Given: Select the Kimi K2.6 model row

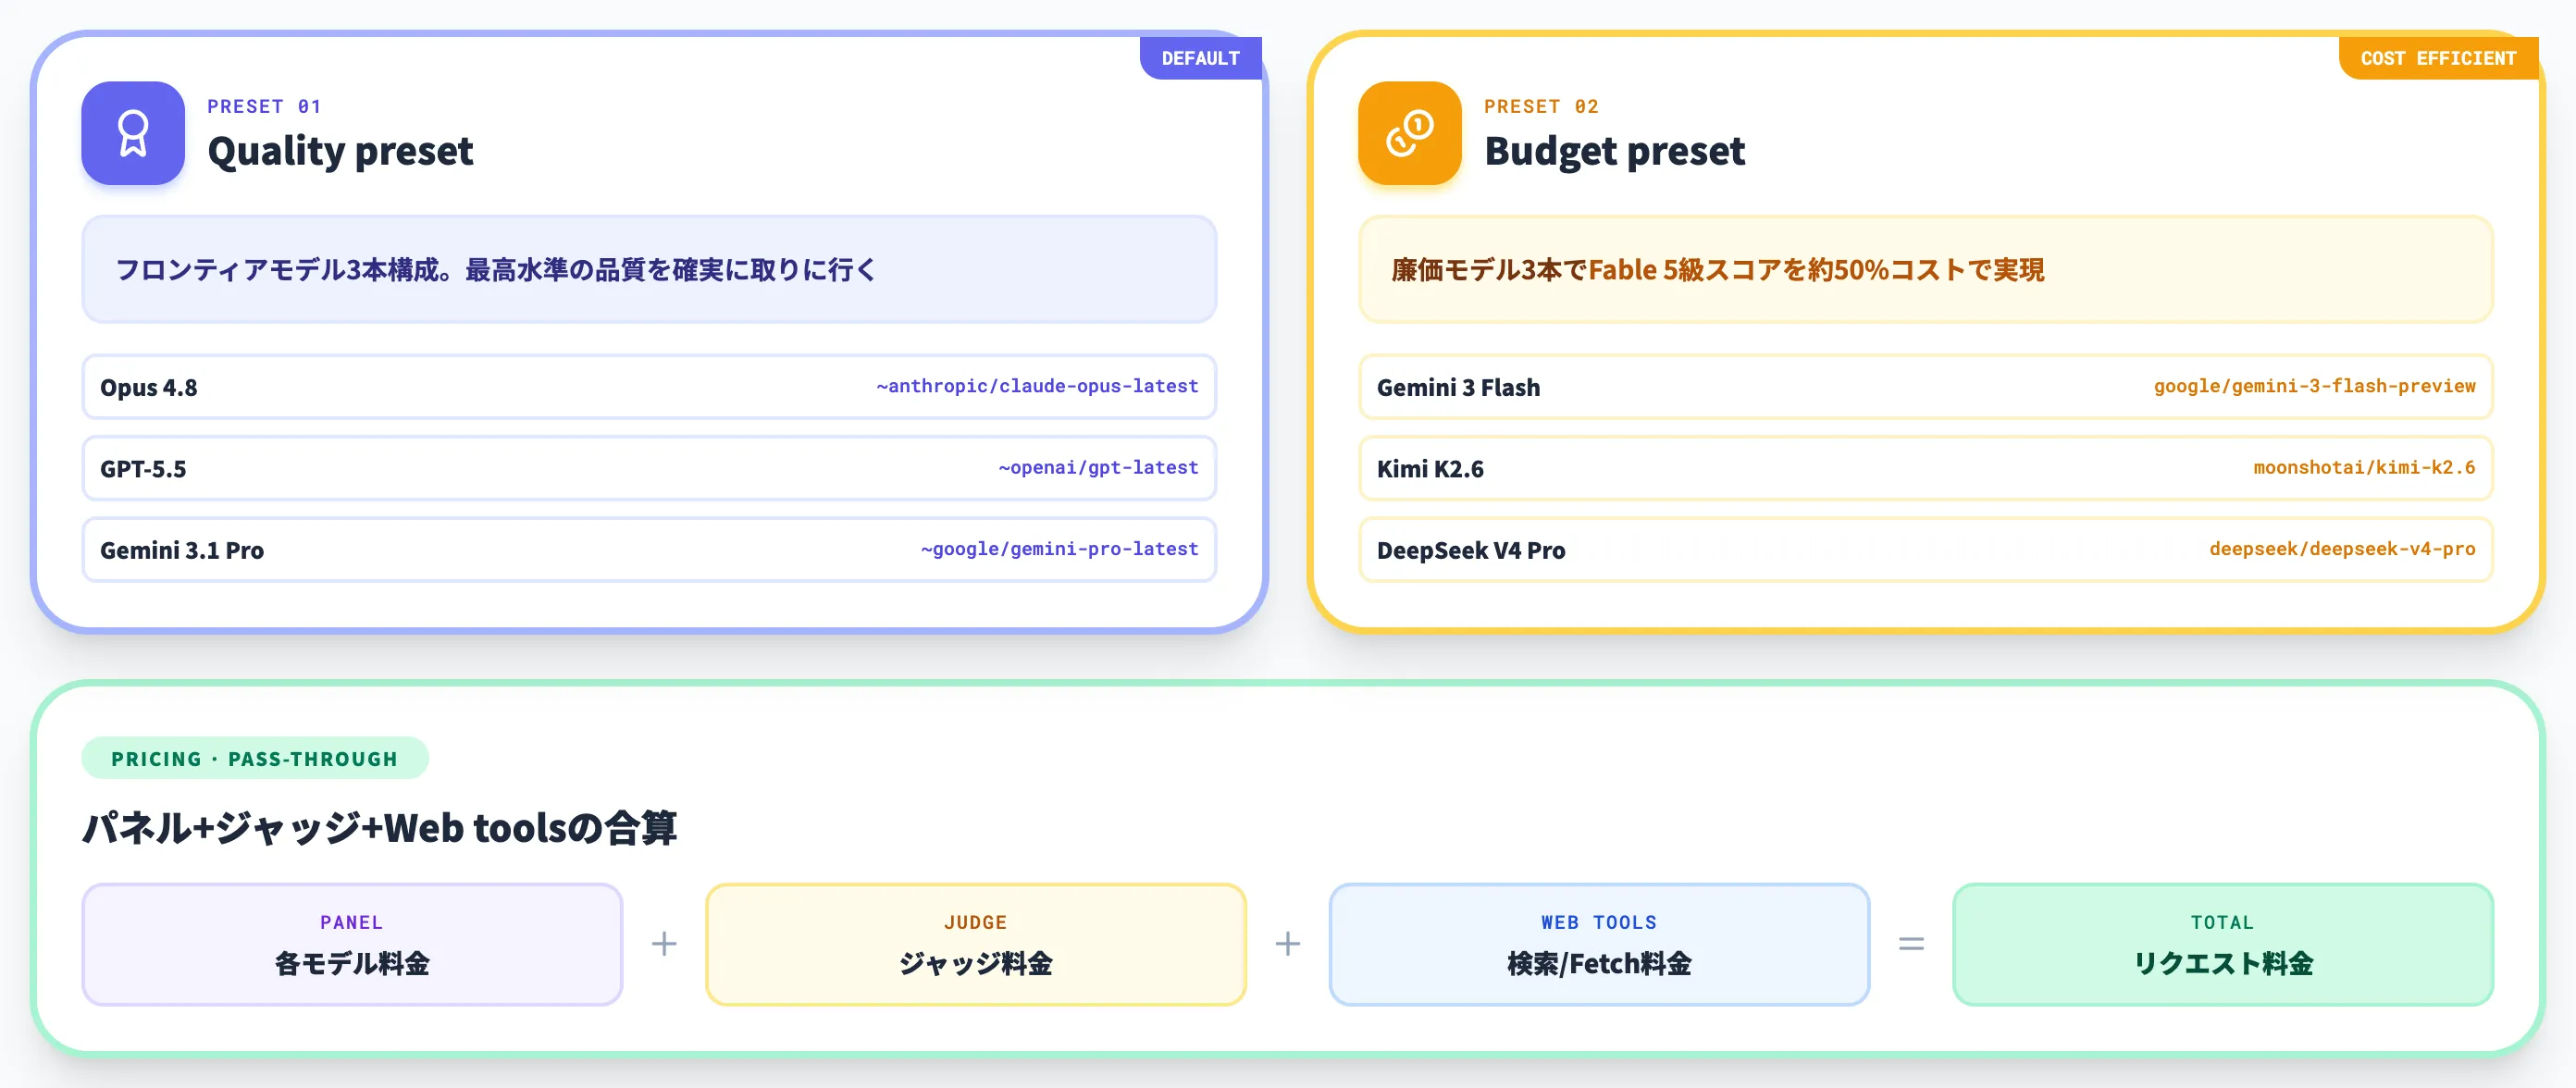Looking at the screenshot, I should click(1926, 468).
